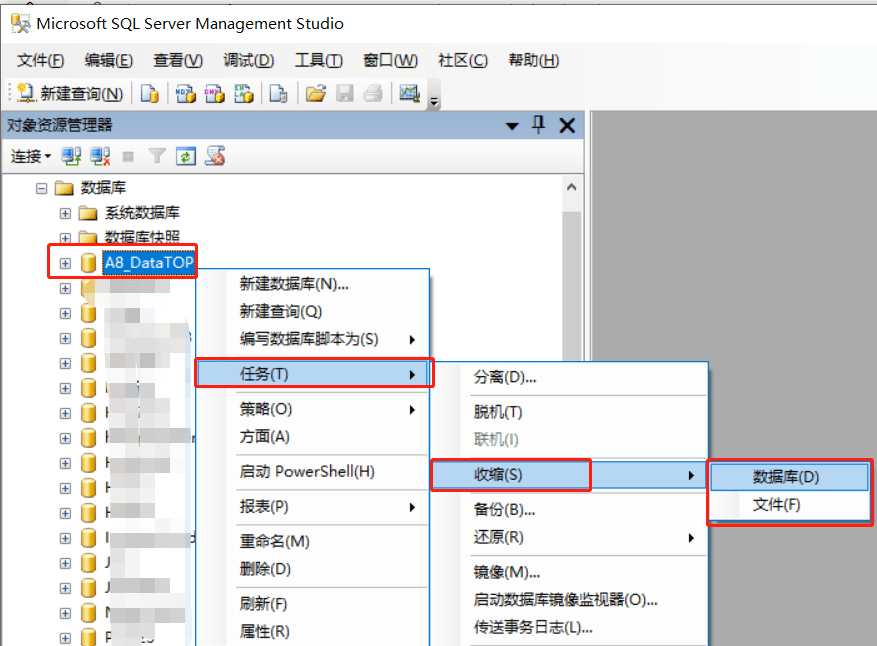
Task: Choose 数据库(D) in shrink submenu
Action: [789, 477]
